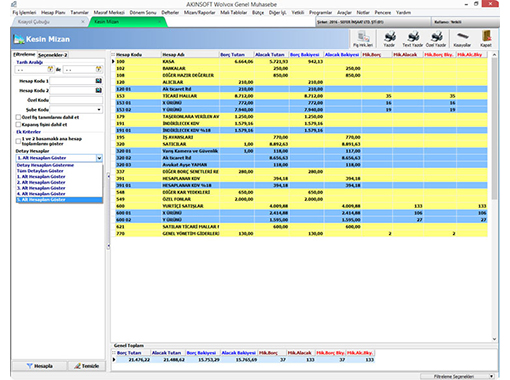Click the Fiş Hrk.leri toolbar icon
The height and width of the screenshot is (380, 510).
[x=363, y=39]
